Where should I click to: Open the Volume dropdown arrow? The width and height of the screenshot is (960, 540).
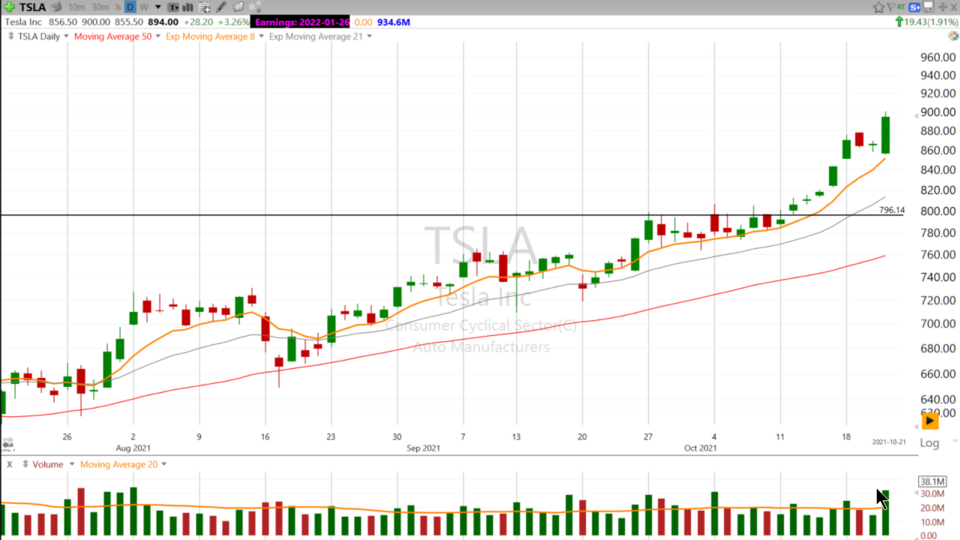[72, 465]
